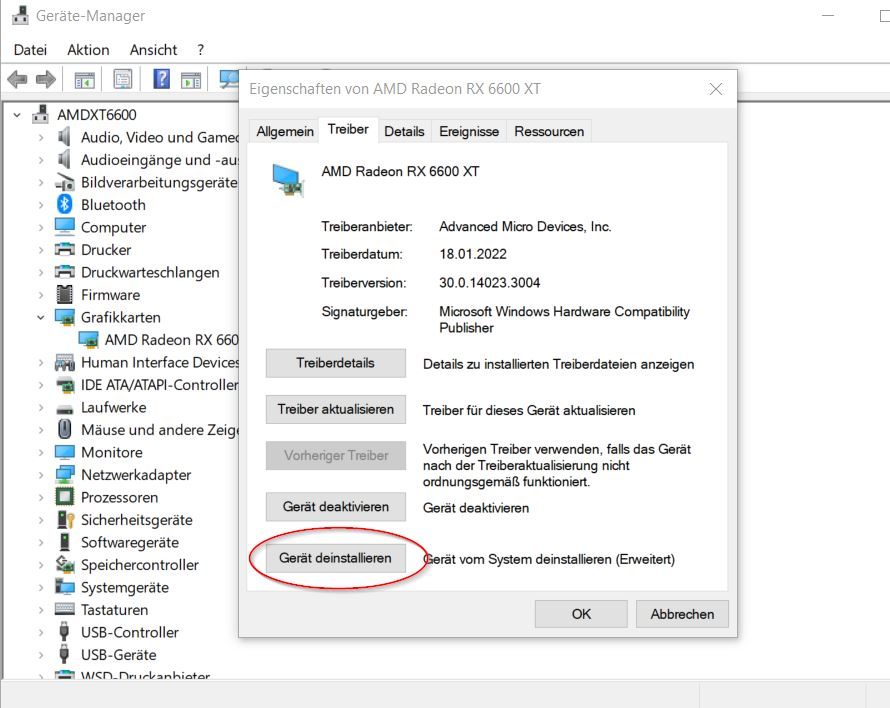This screenshot has height=708, width=890.
Task: Click the Systemgeräte icon
Action: click(65, 586)
